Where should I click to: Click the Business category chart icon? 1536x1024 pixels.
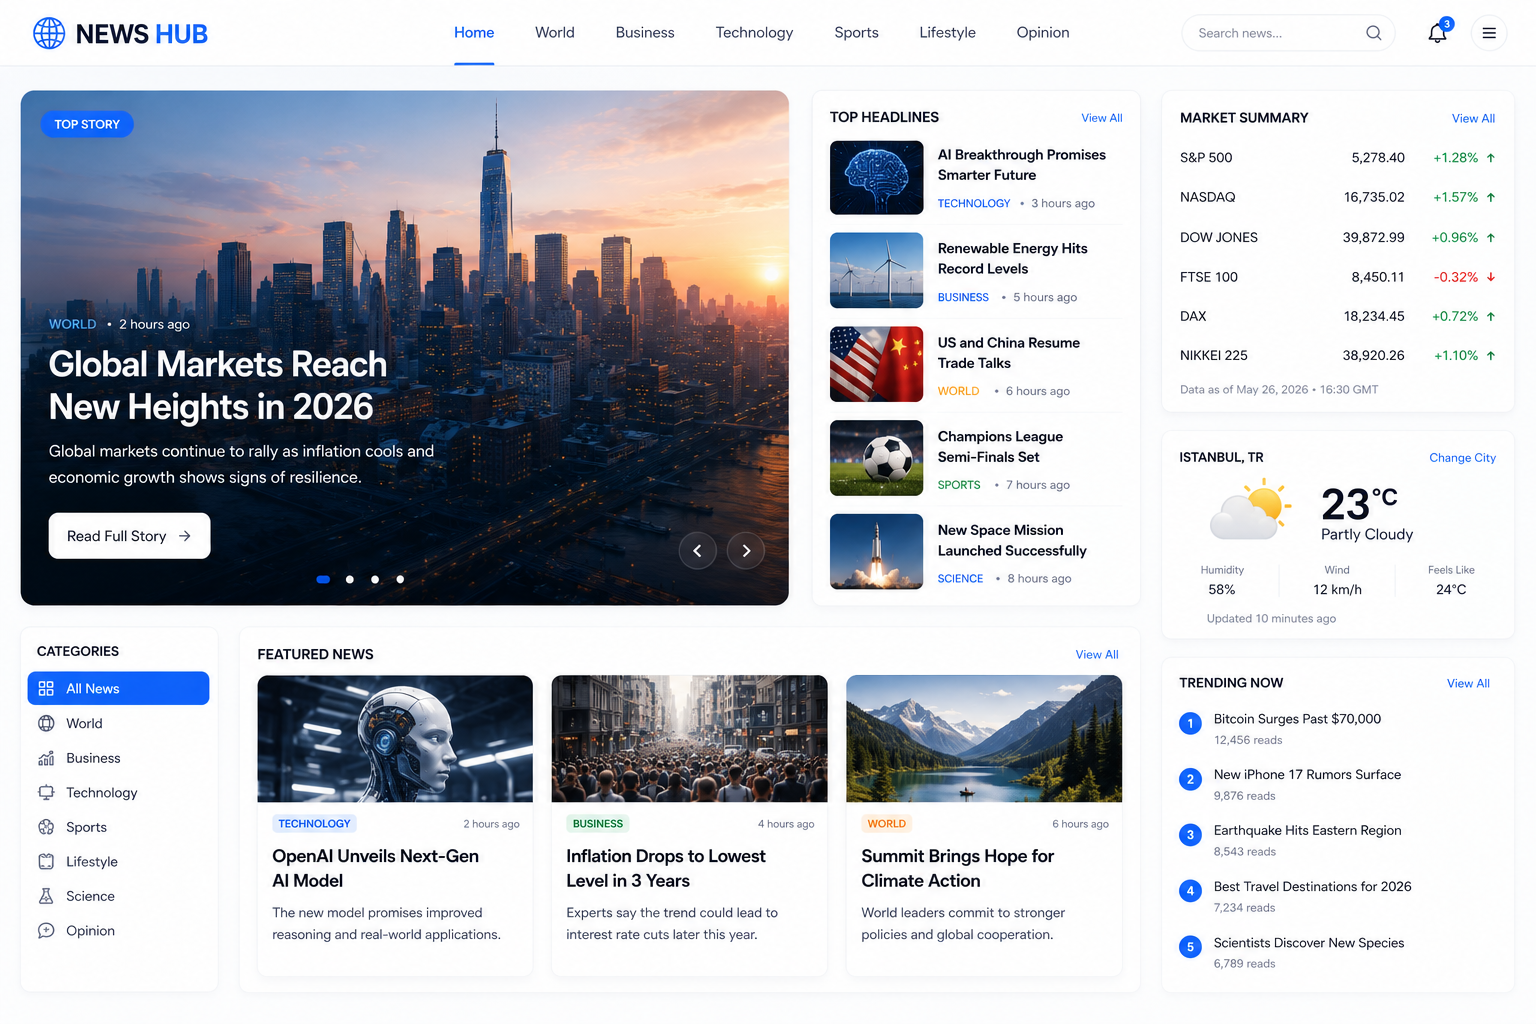[x=46, y=758]
